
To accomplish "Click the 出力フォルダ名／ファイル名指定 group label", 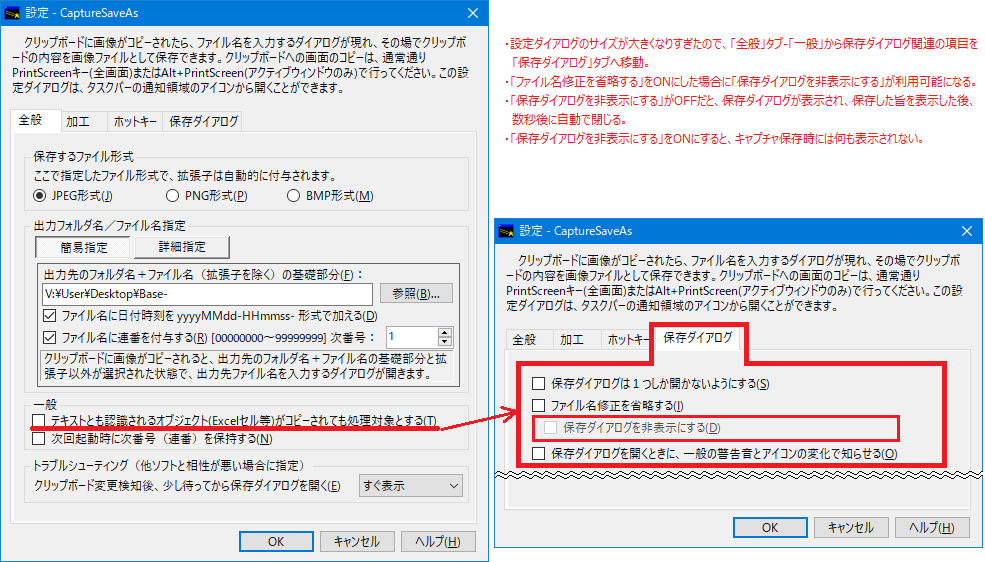I will [109, 225].
